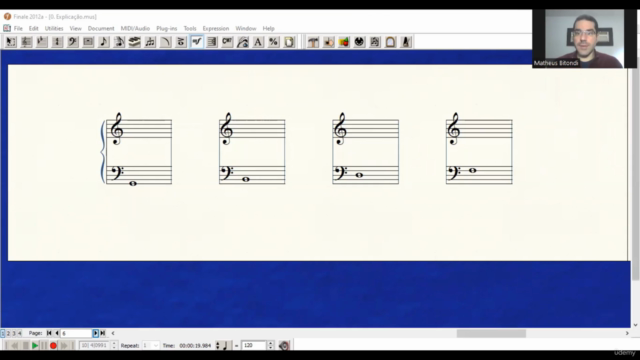This screenshot has width=640, height=360.
Task: Start playback with the green Play button
Action: click(x=35, y=346)
